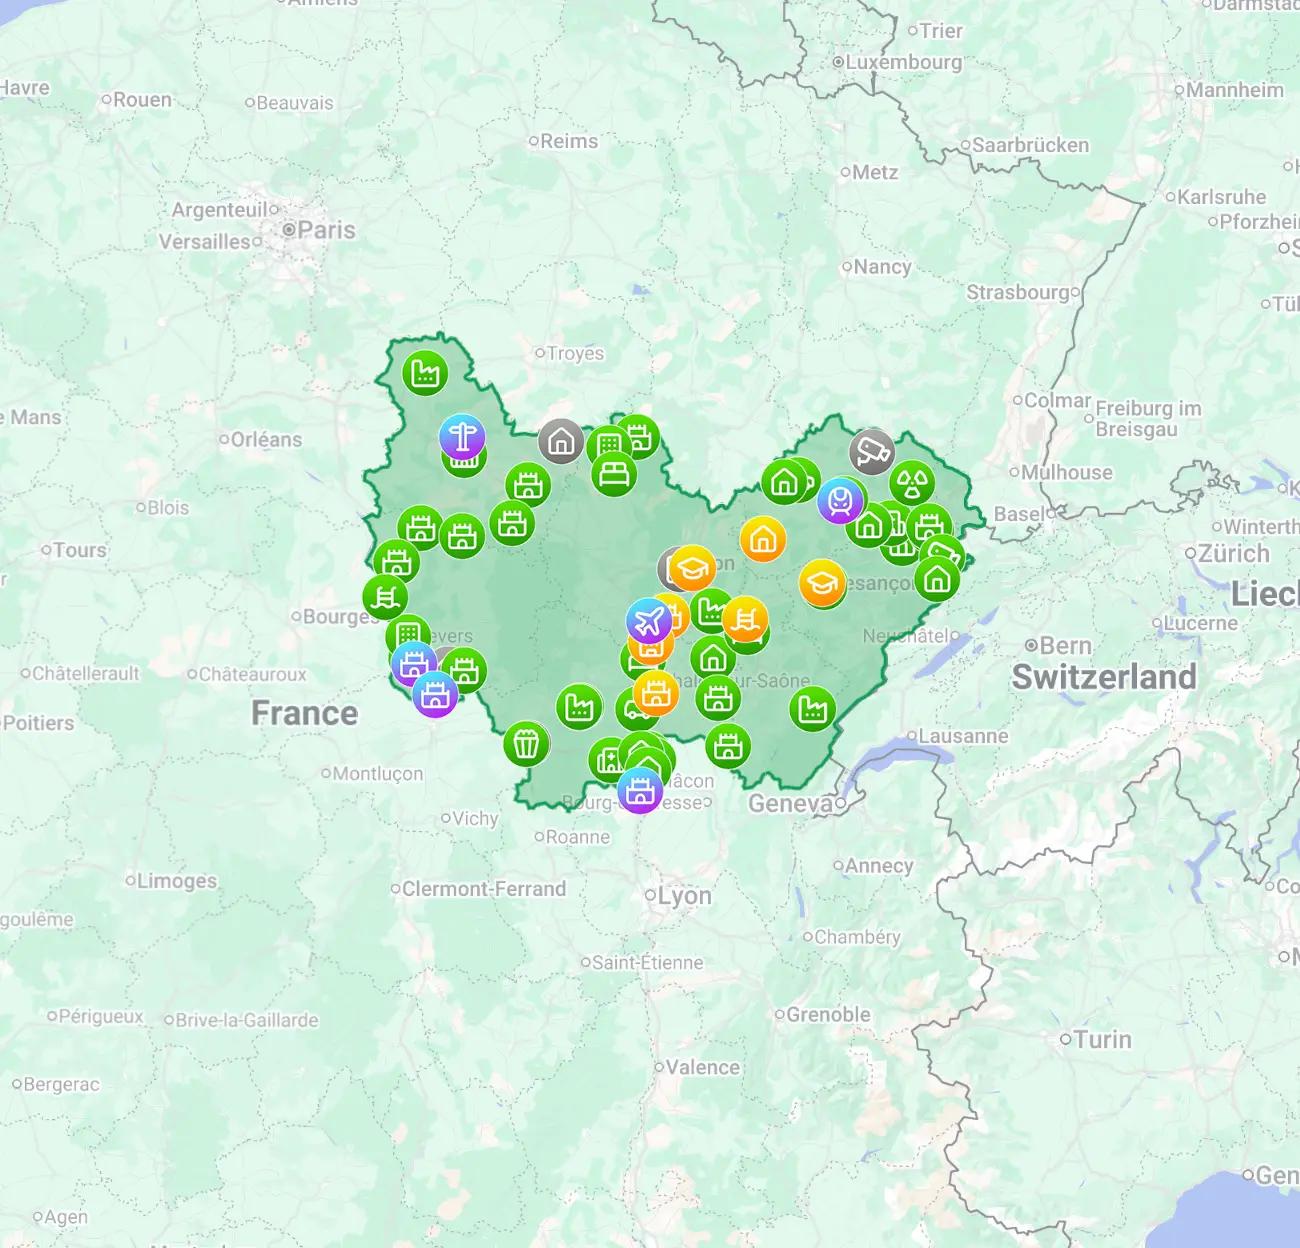This screenshot has width=1300, height=1248.
Task: Select the green bed marker
Action: pos(614,474)
